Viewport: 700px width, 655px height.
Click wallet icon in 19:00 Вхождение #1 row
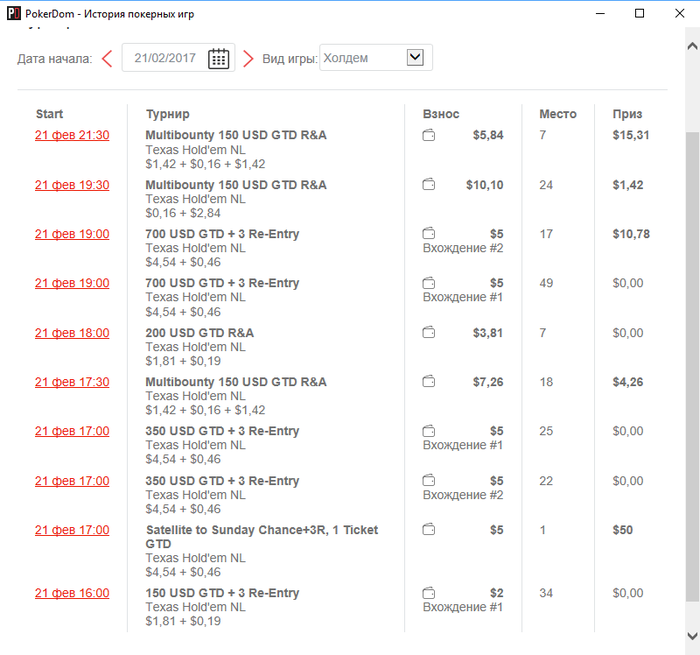click(x=429, y=283)
